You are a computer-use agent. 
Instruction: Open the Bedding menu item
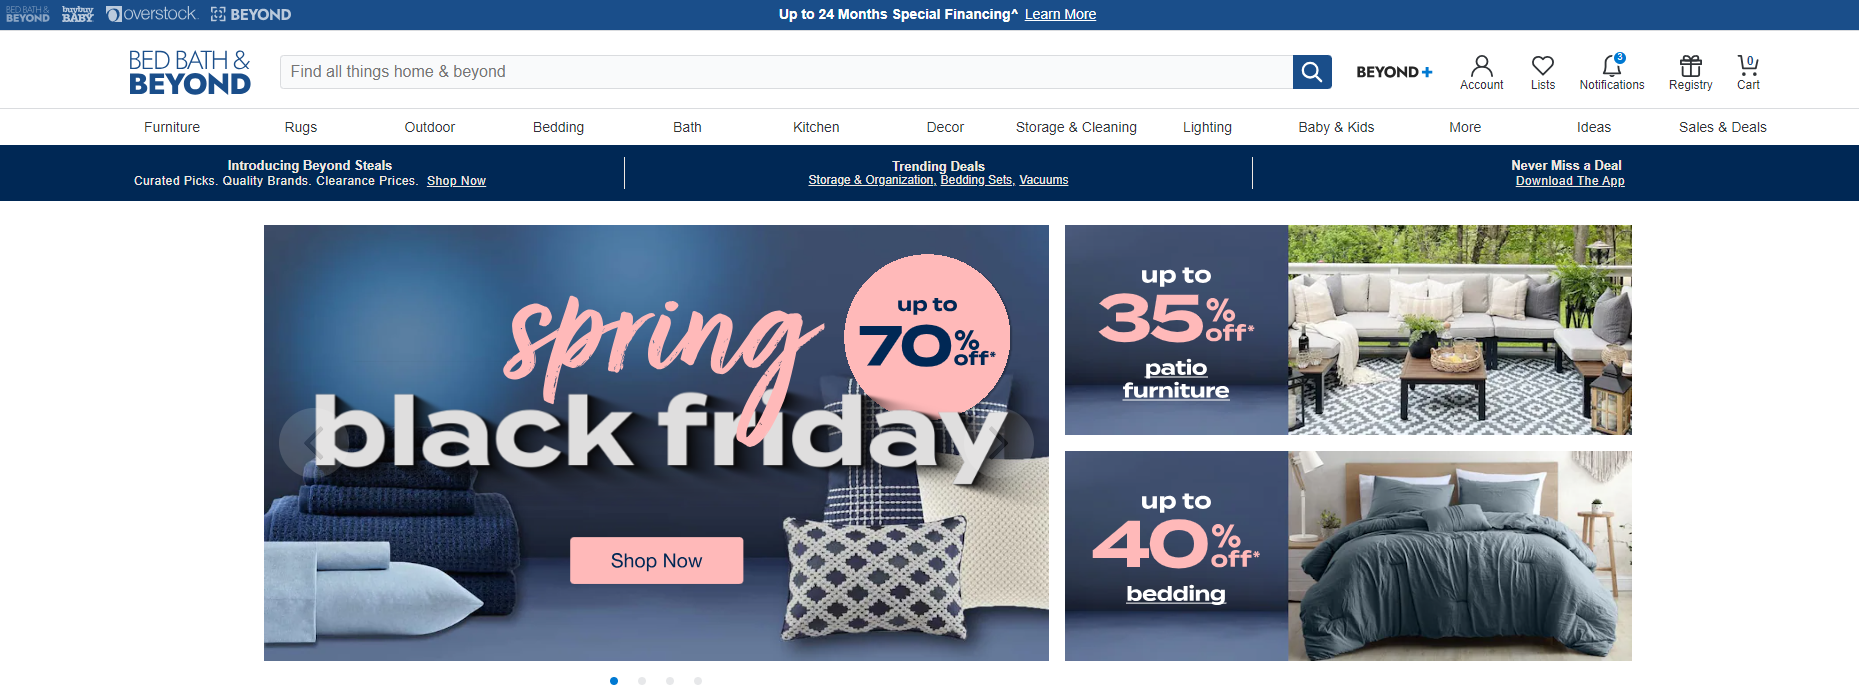pos(558,127)
